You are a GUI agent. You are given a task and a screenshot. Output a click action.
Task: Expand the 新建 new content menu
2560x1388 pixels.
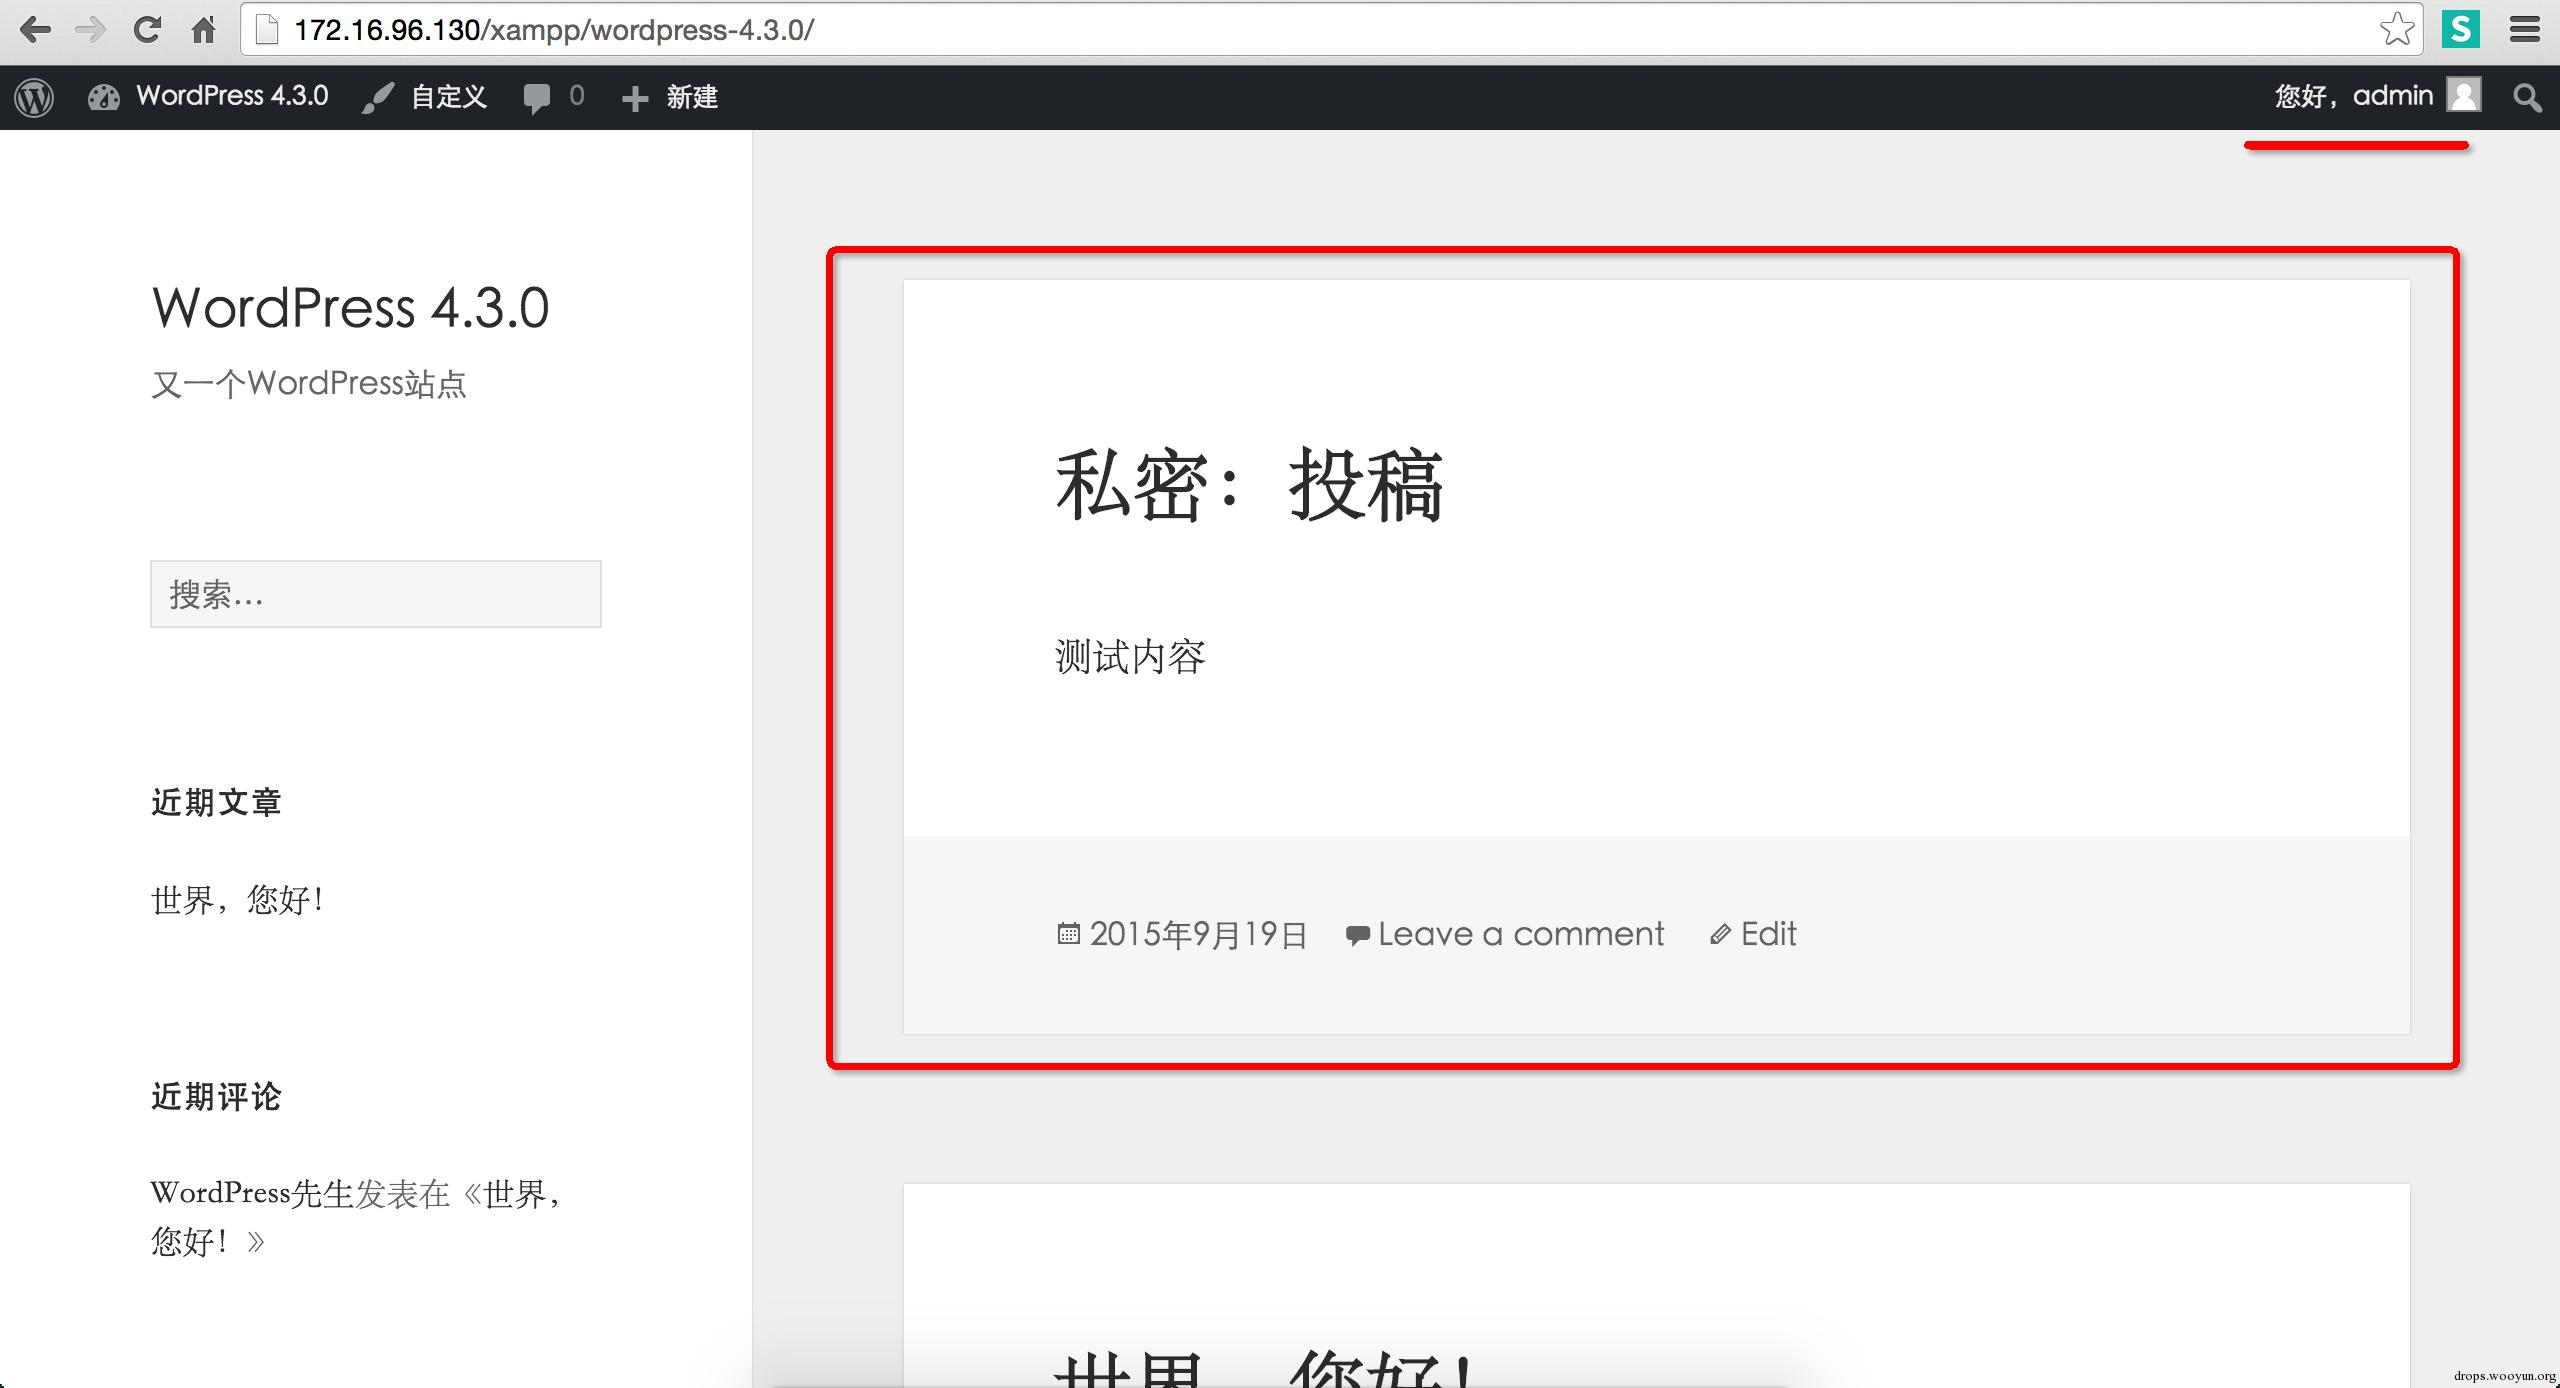click(691, 97)
